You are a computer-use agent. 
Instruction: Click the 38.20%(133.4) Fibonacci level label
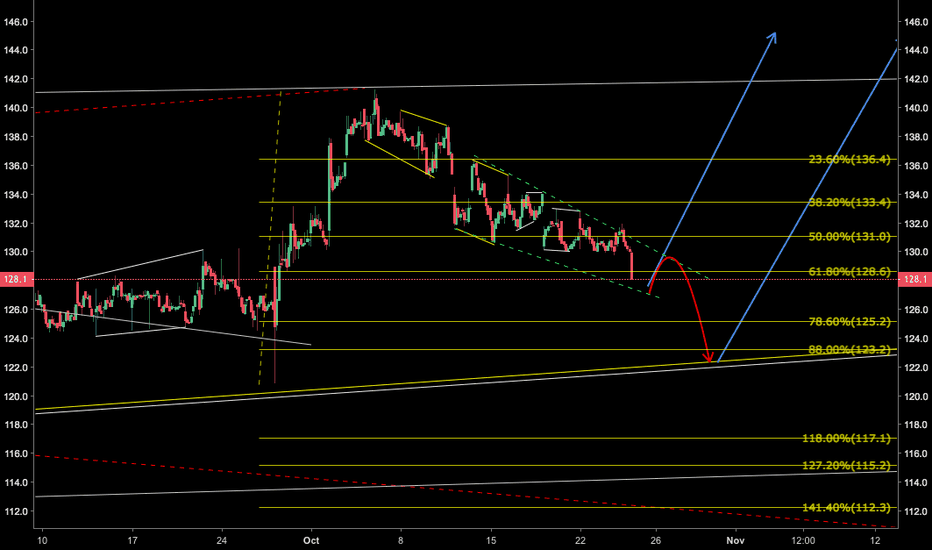pos(849,203)
